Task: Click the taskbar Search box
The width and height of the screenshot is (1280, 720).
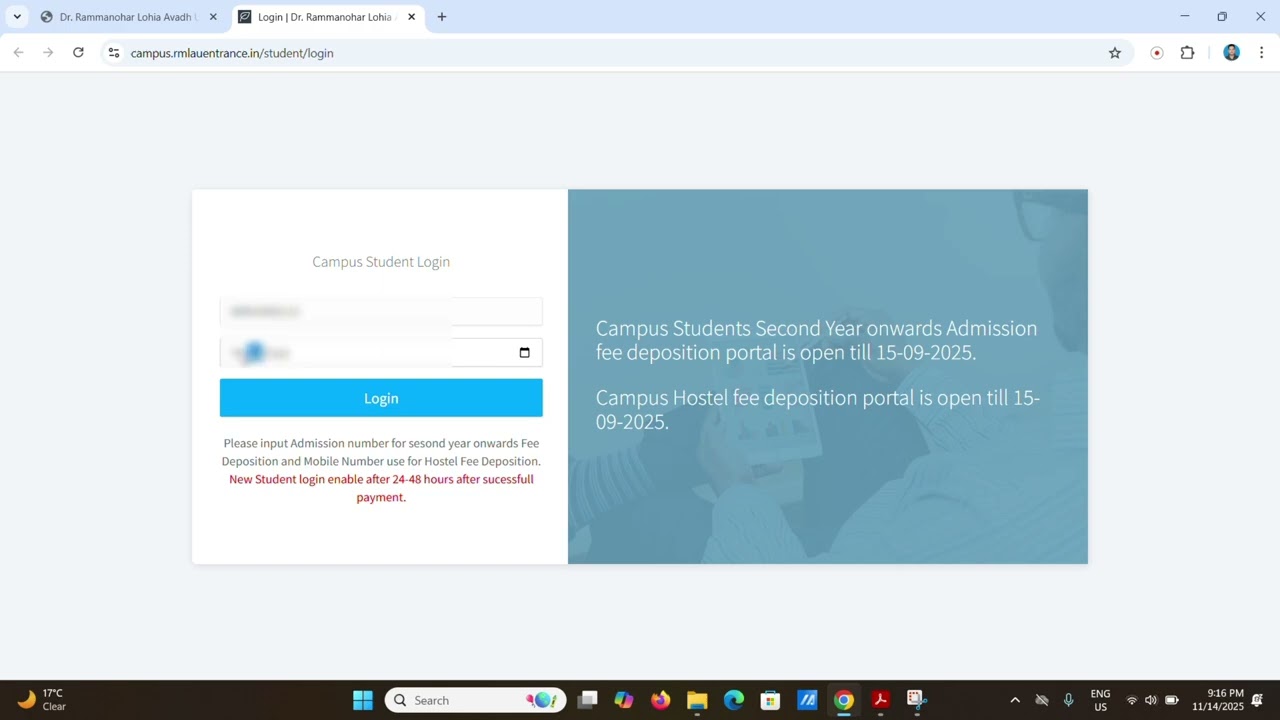Action: (x=475, y=700)
